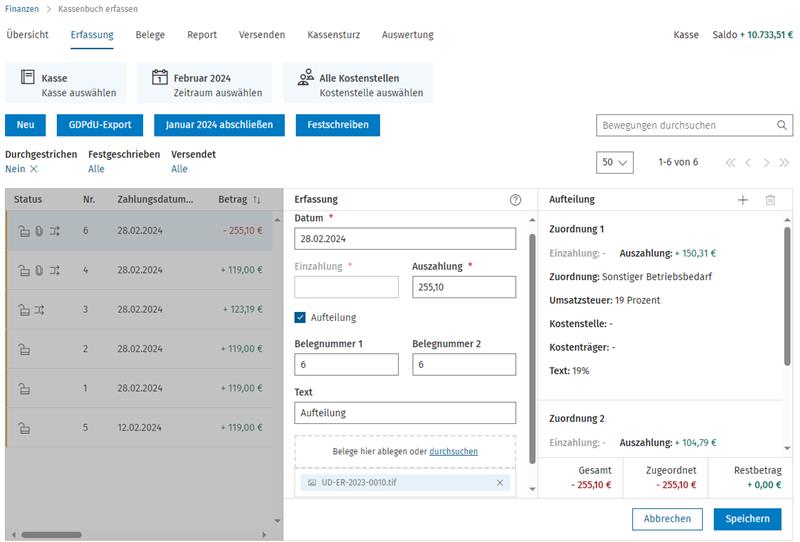This screenshot has width=800, height=542.
Task: Click split shuffle icon in row 6
Action: click(55, 231)
